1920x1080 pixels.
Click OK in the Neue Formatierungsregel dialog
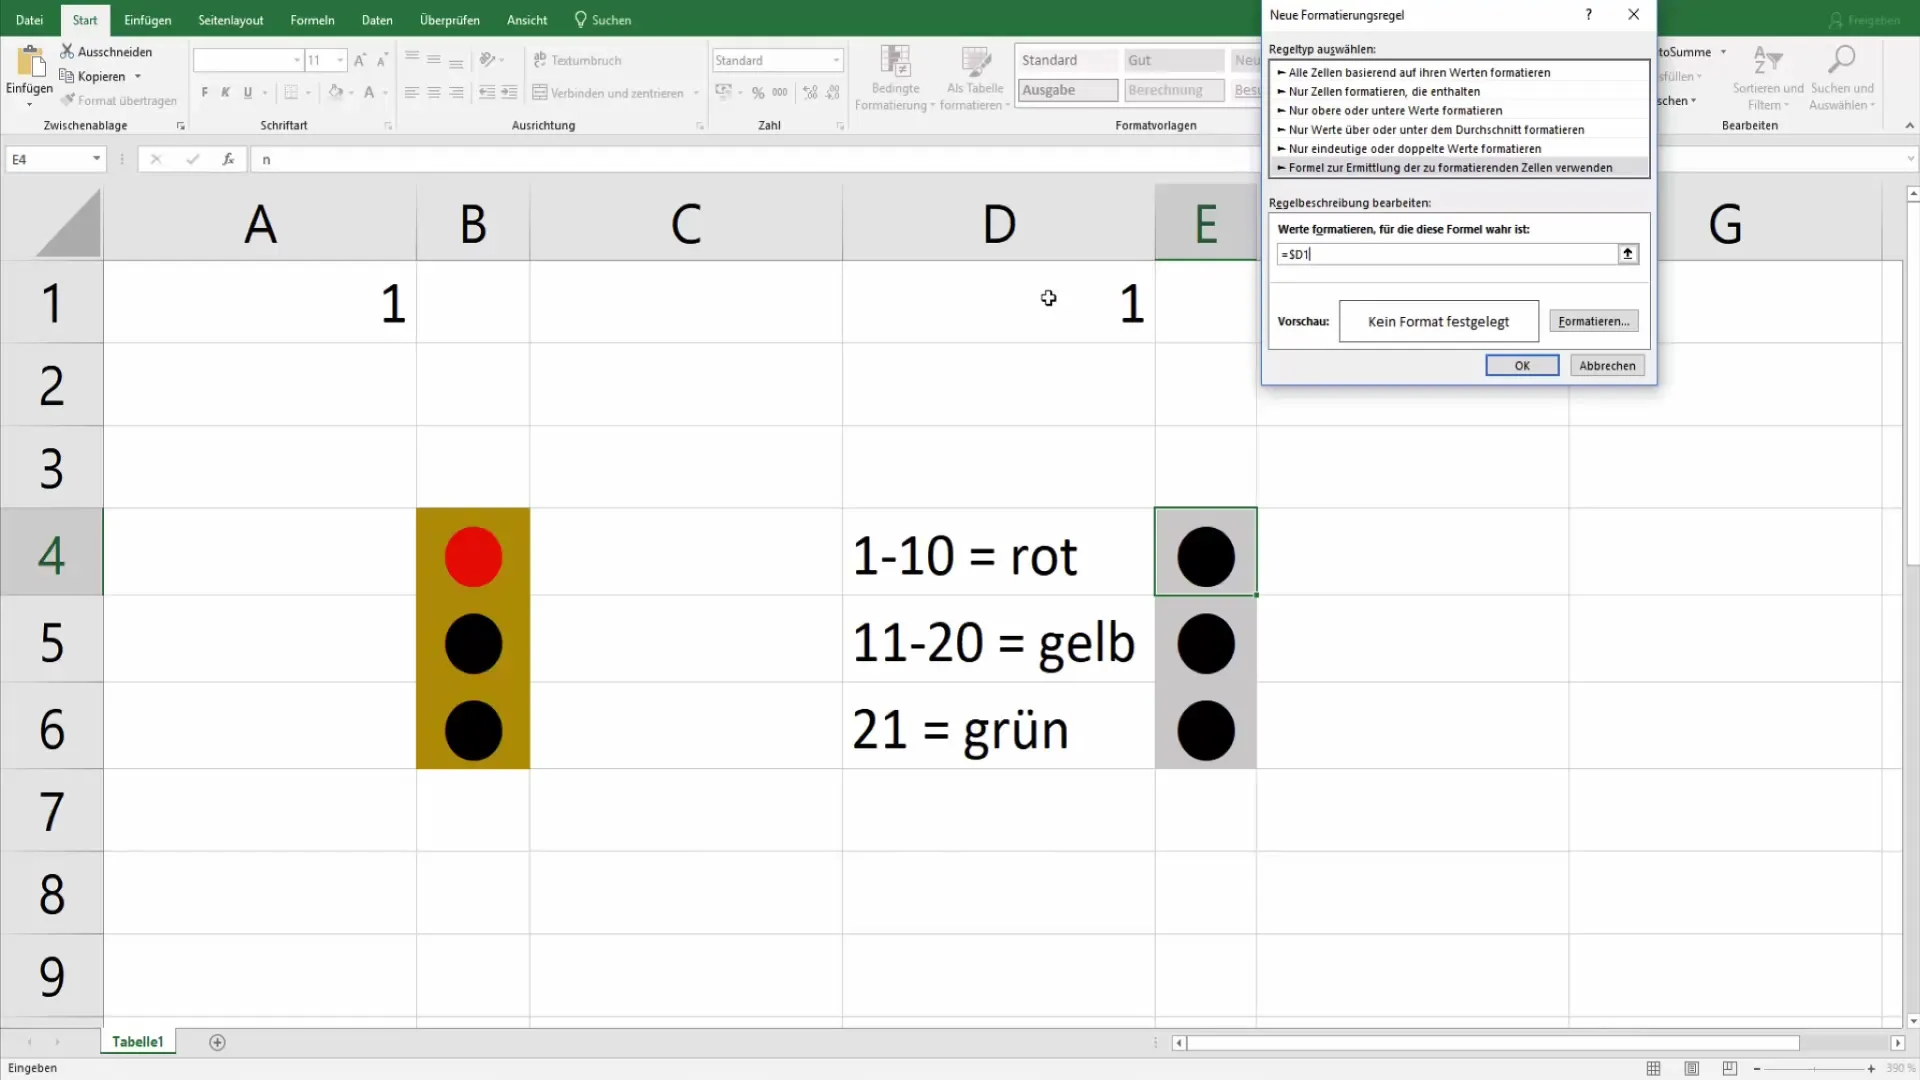tap(1521, 366)
